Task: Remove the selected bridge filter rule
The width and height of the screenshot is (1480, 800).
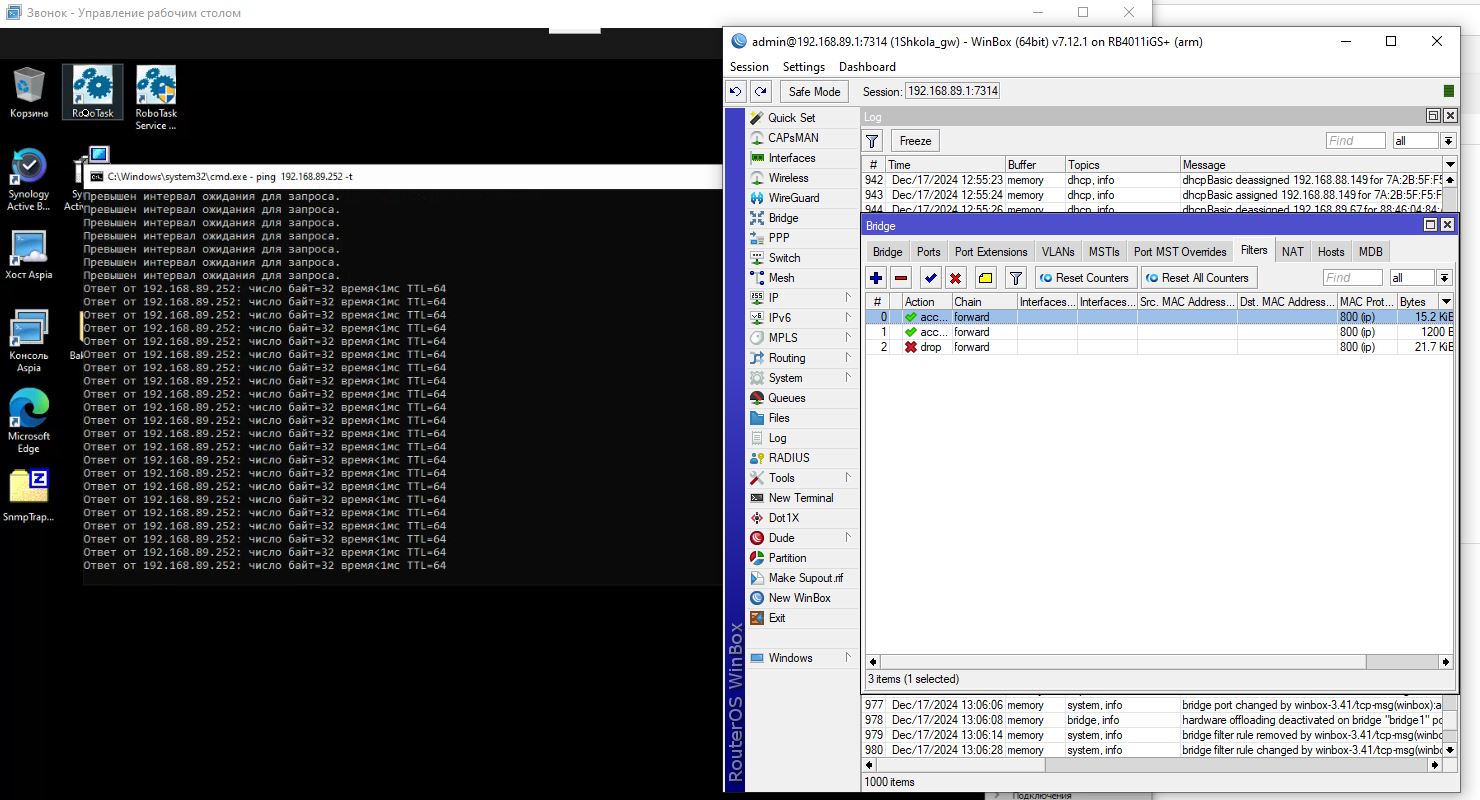Action: pyautogui.click(x=901, y=278)
